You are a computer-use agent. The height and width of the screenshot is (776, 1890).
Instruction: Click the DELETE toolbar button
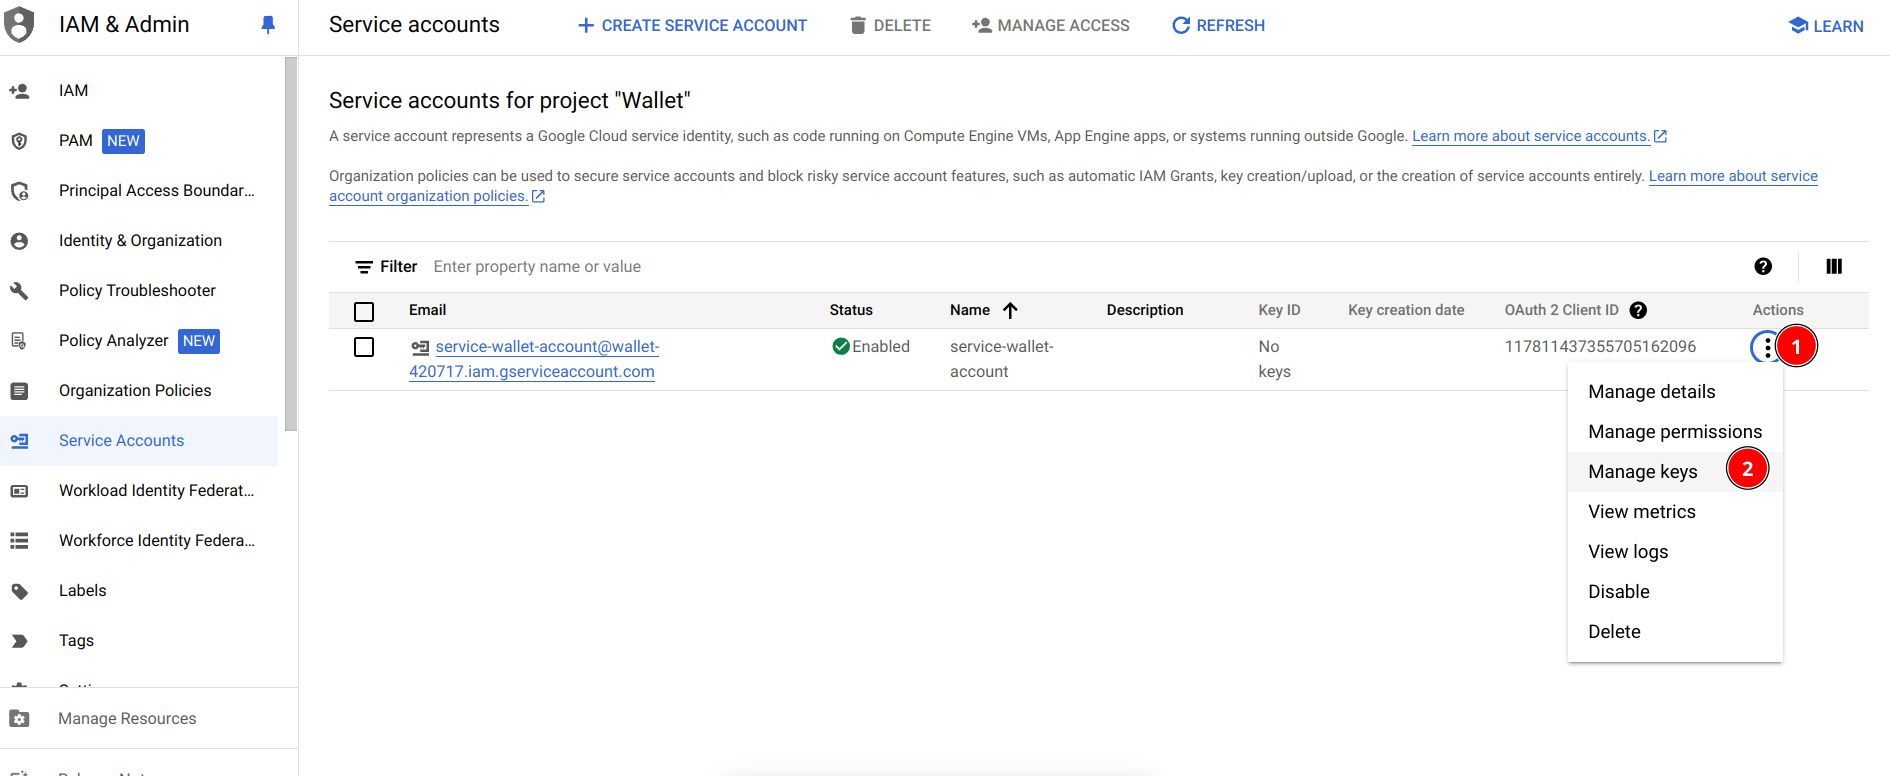[890, 25]
